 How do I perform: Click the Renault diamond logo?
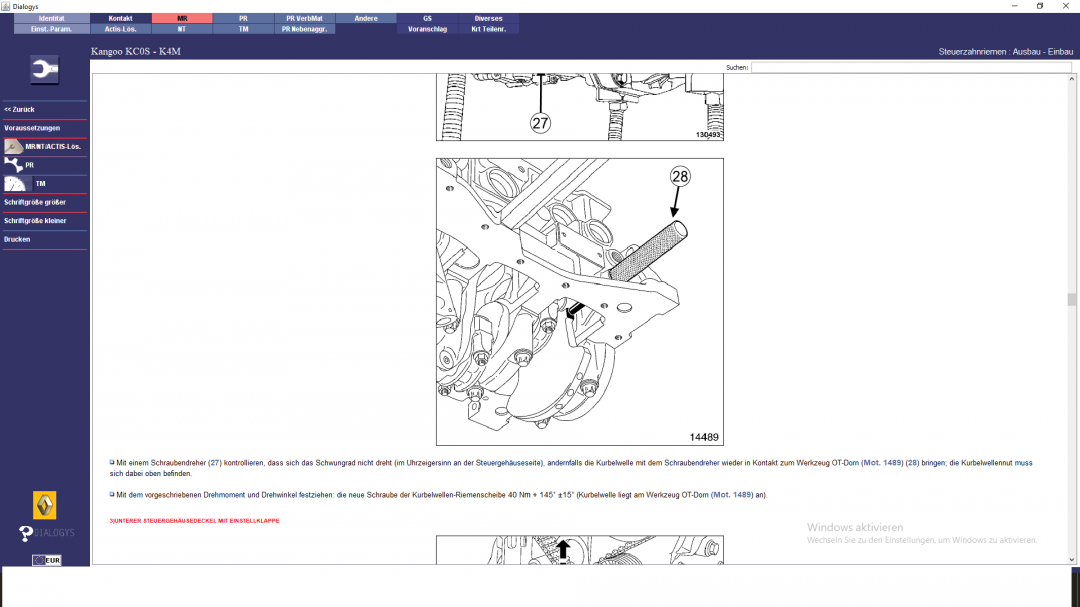point(45,505)
